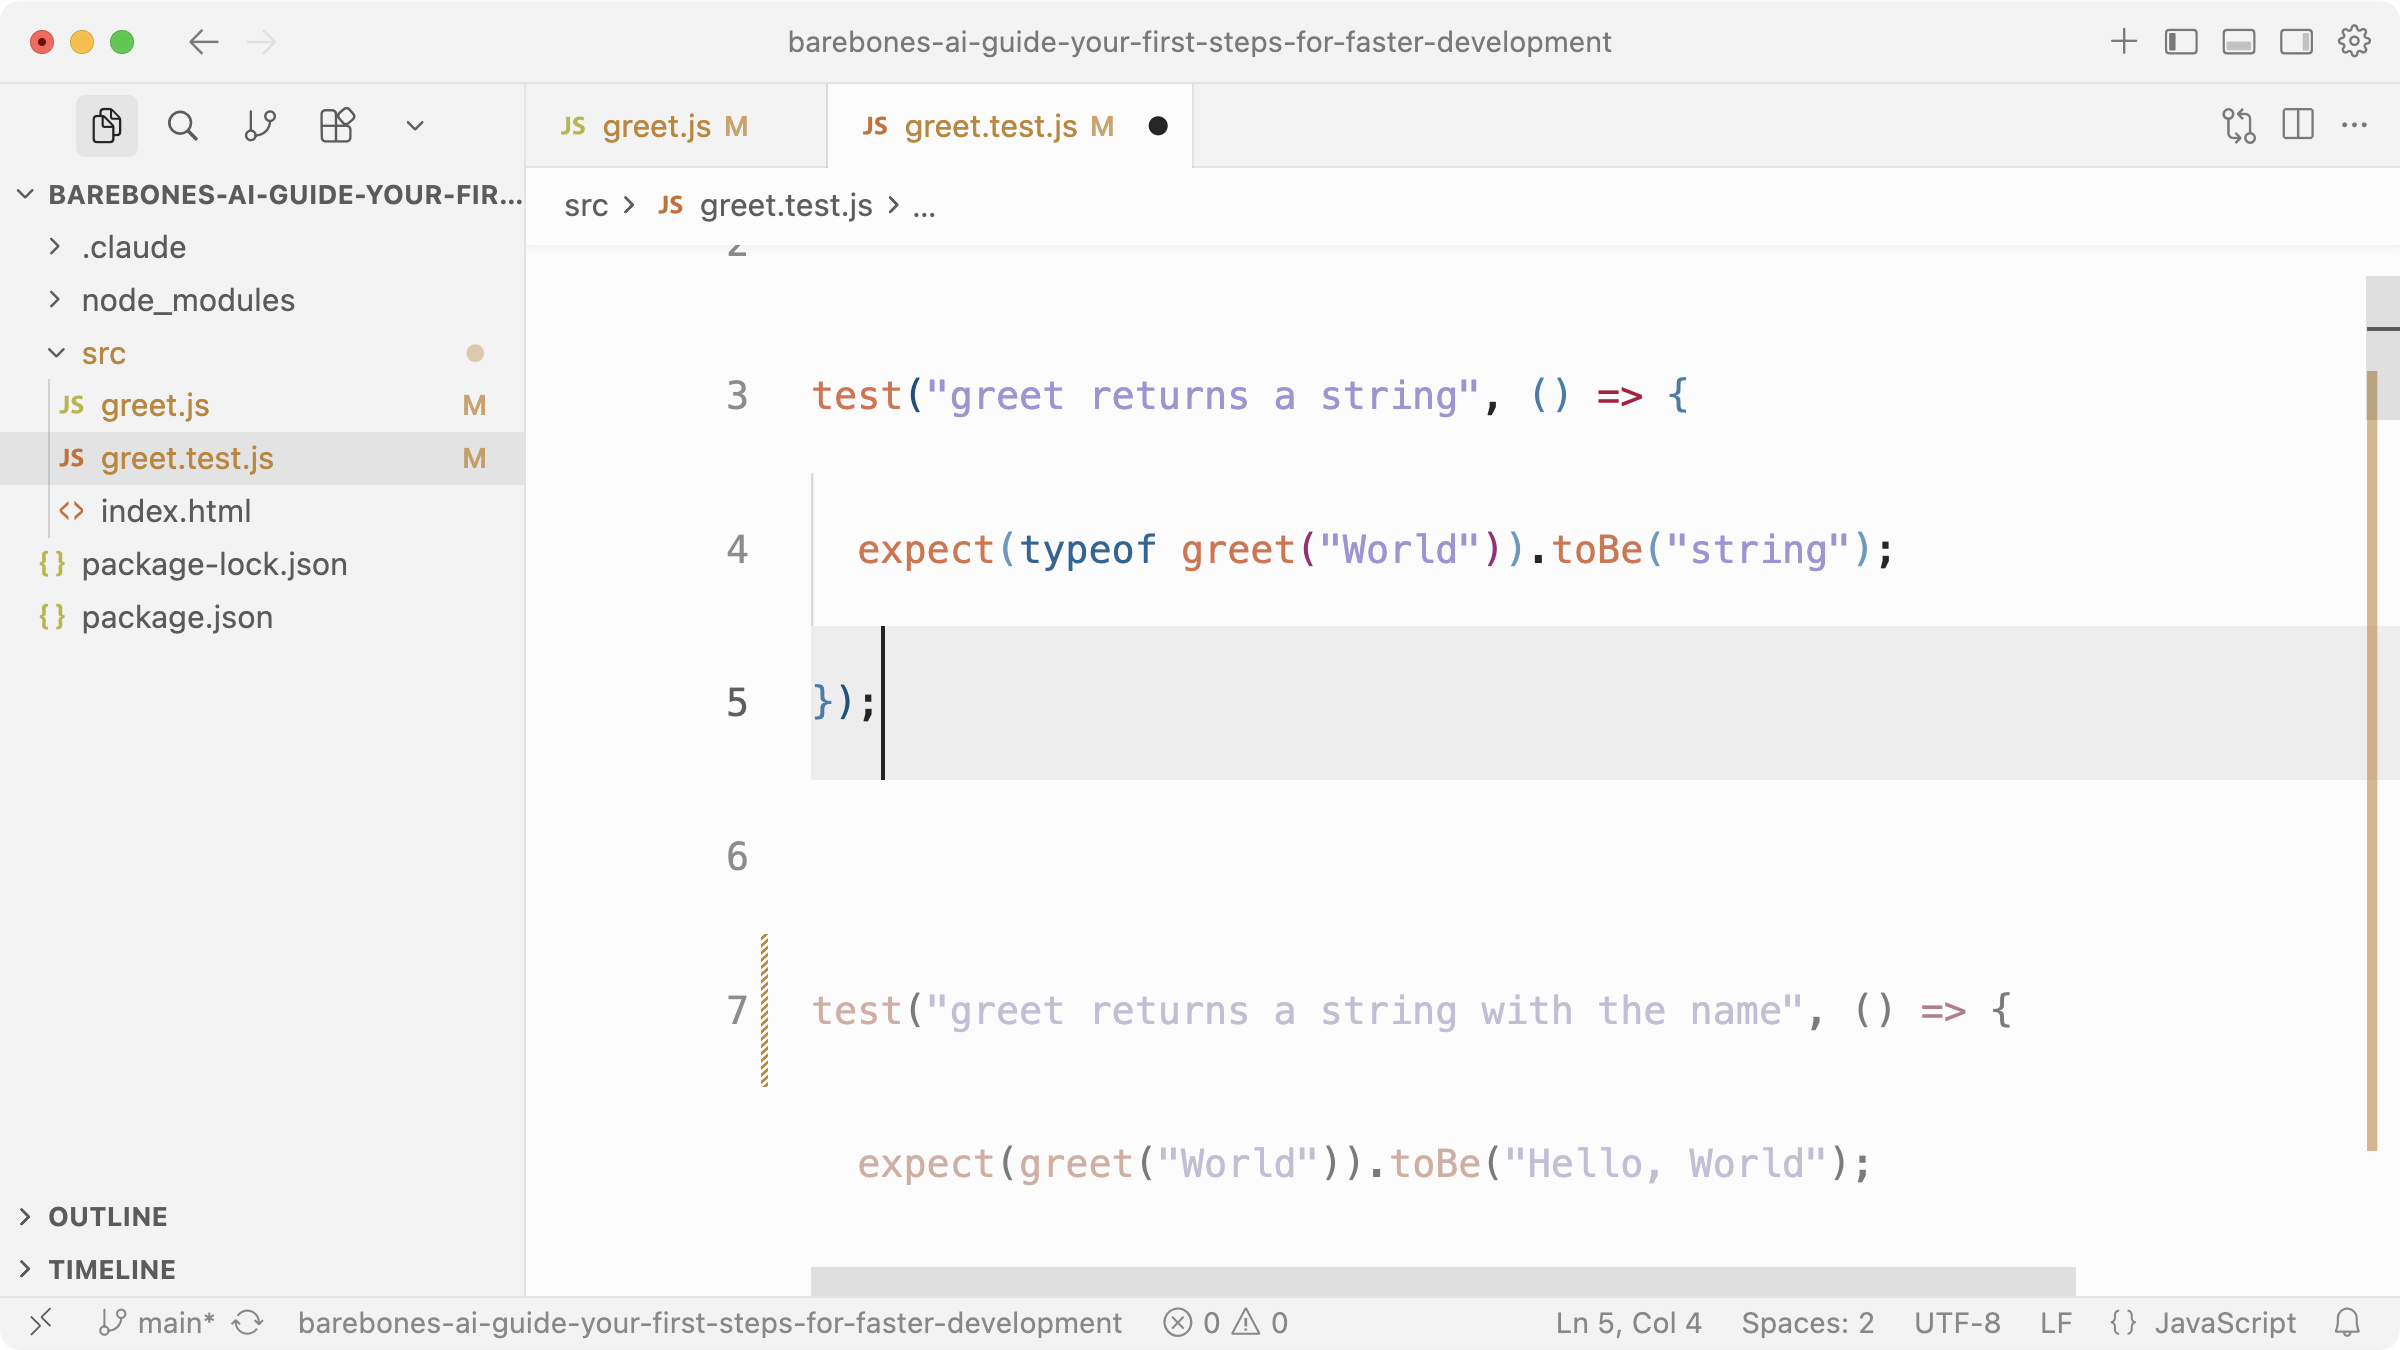Expand the node_modules folder
Image resolution: width=2400 pixels, height=1350 pixels.
[x=188, y=300]
